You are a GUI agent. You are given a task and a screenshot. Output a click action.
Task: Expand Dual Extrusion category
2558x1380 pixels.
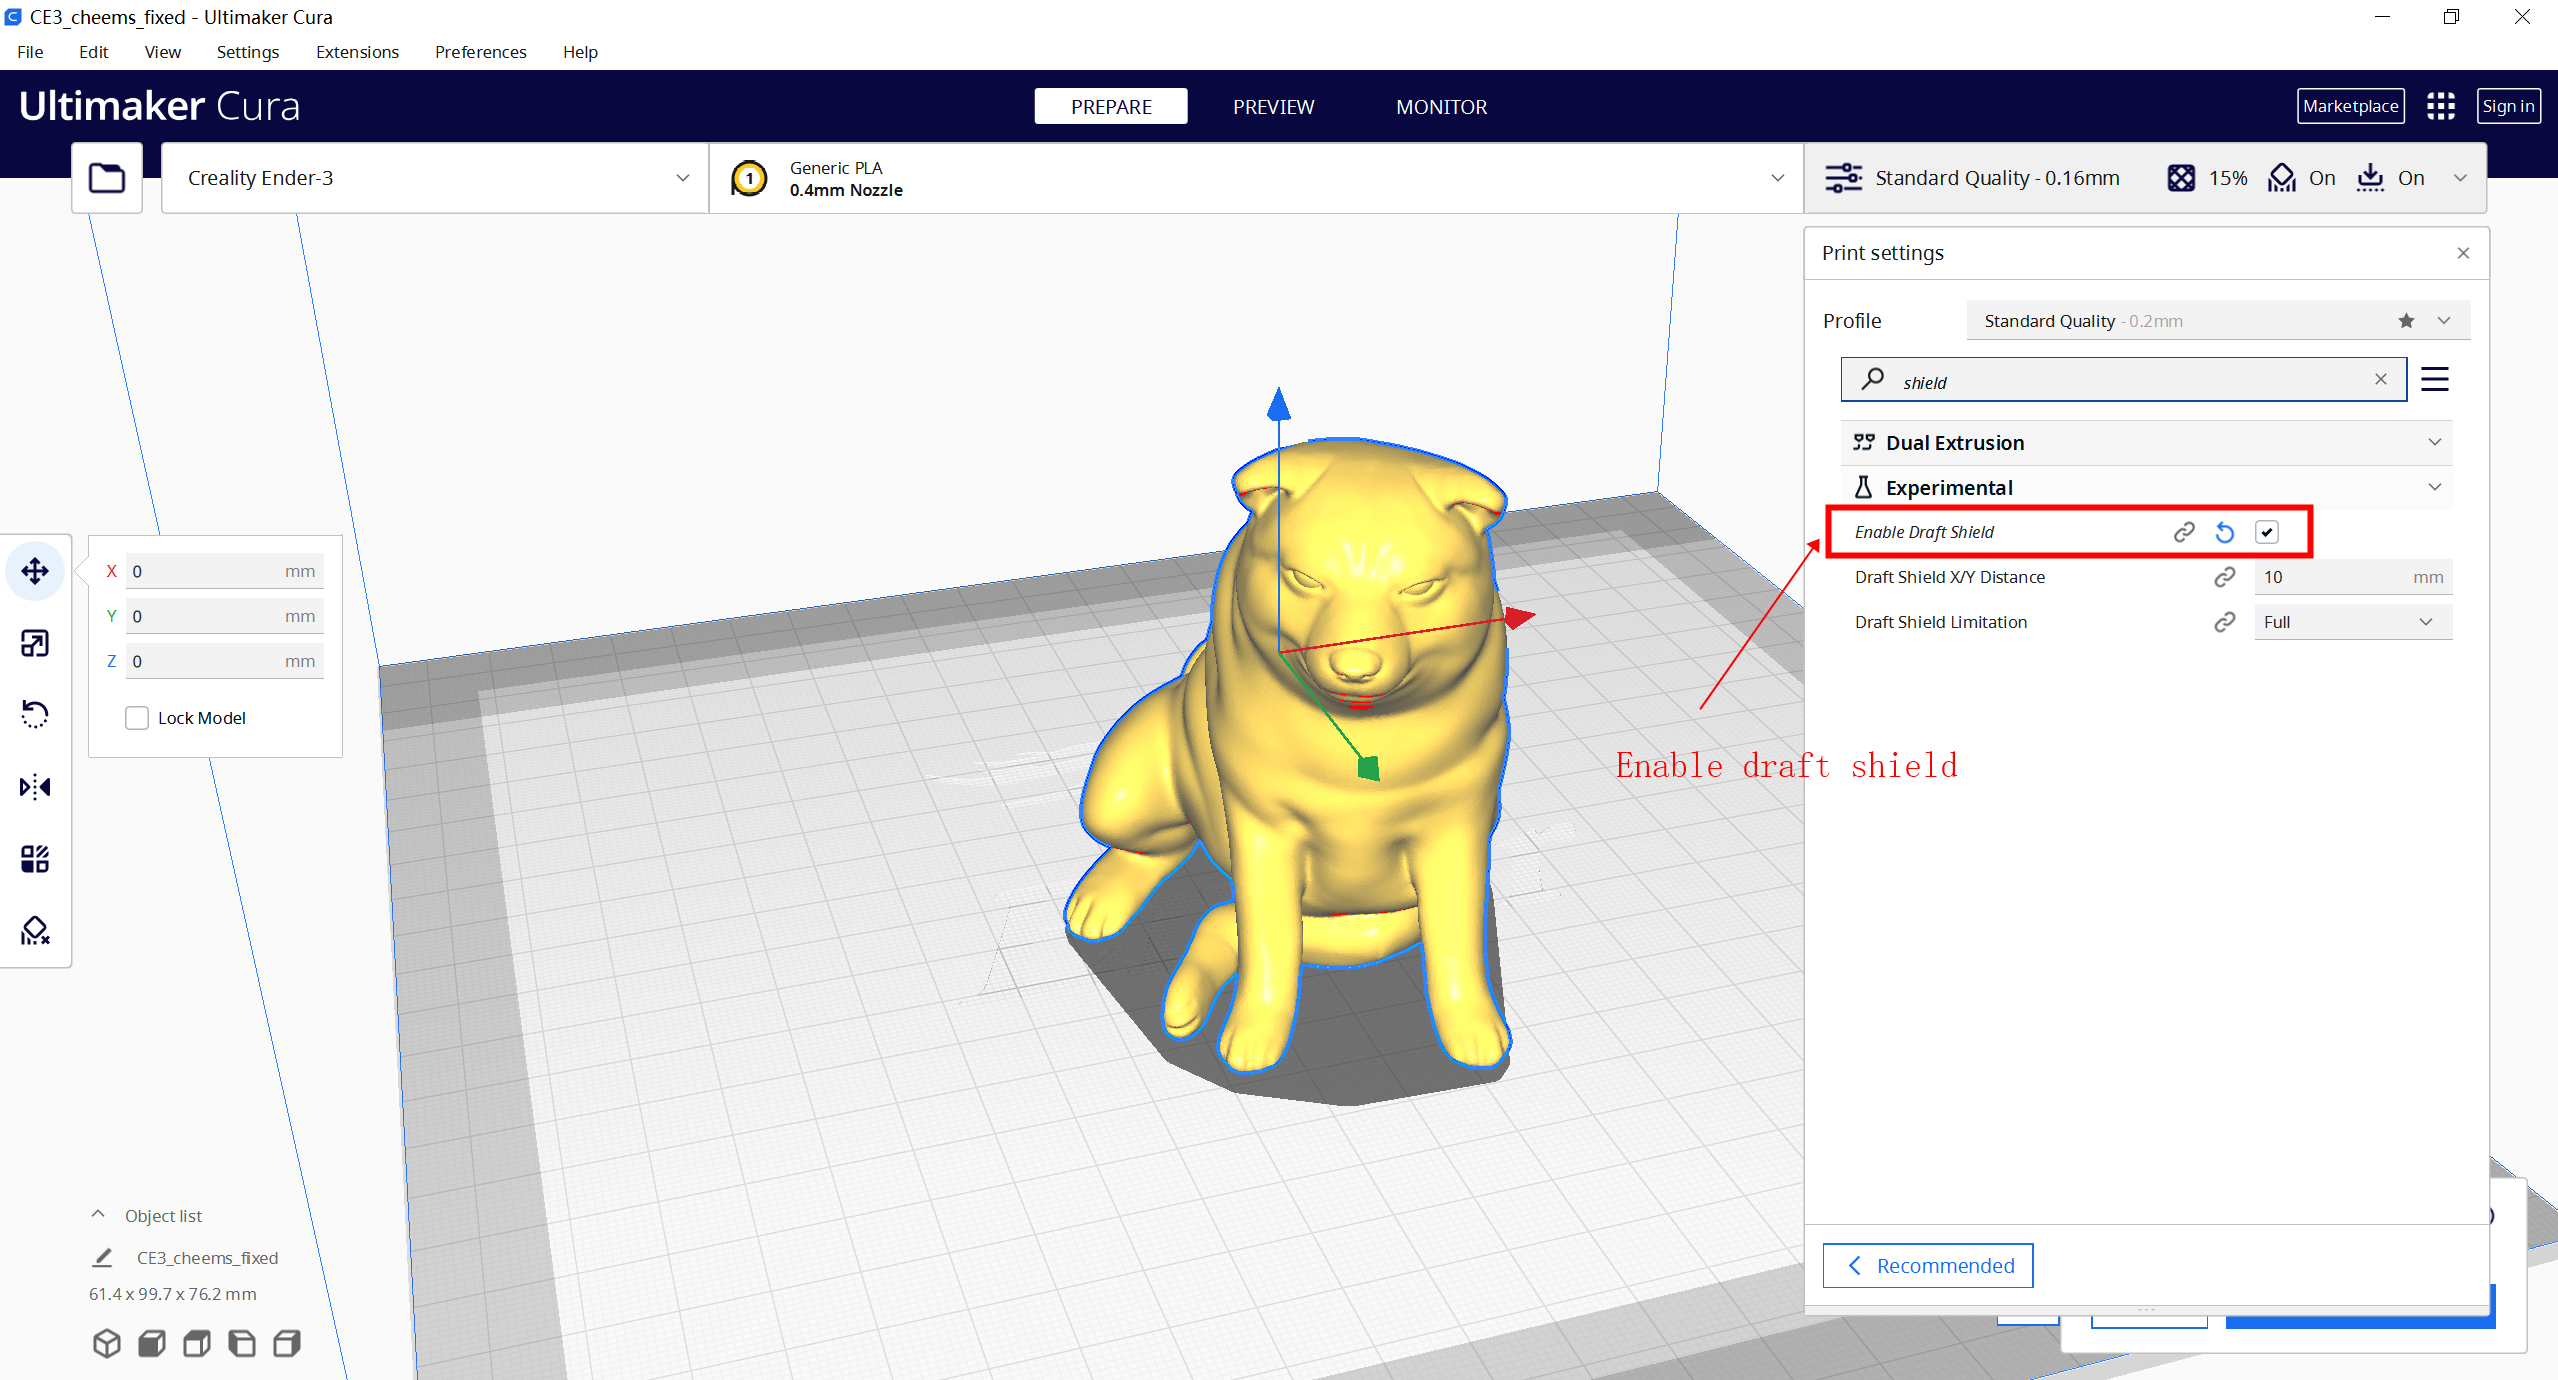[2146, 443]
